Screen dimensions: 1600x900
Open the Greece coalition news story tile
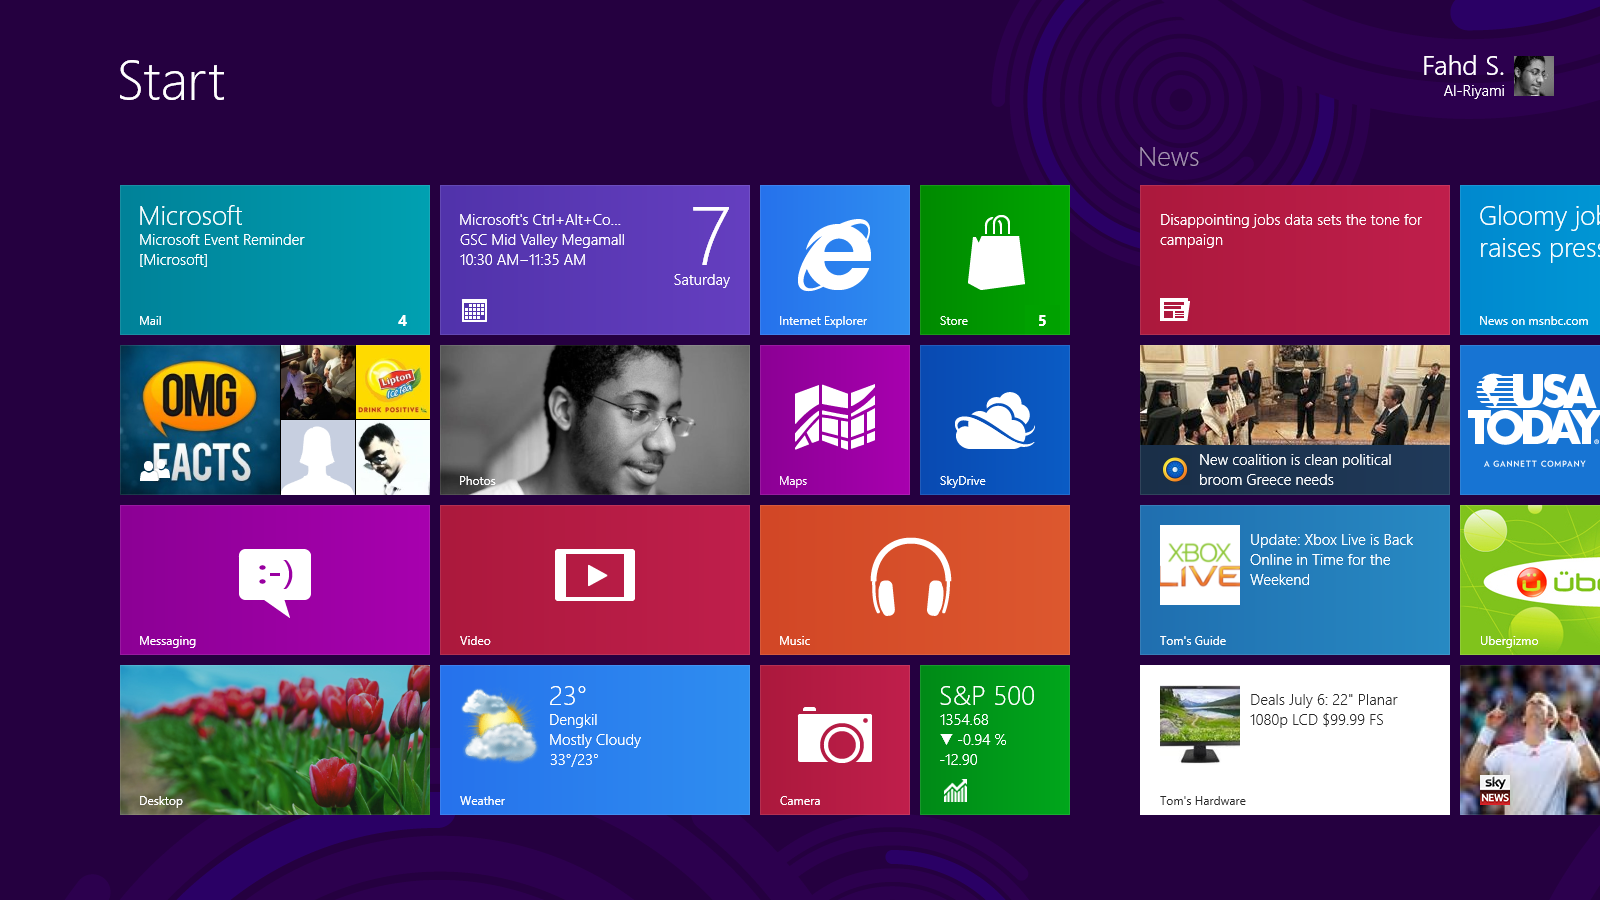(1294, 419)
